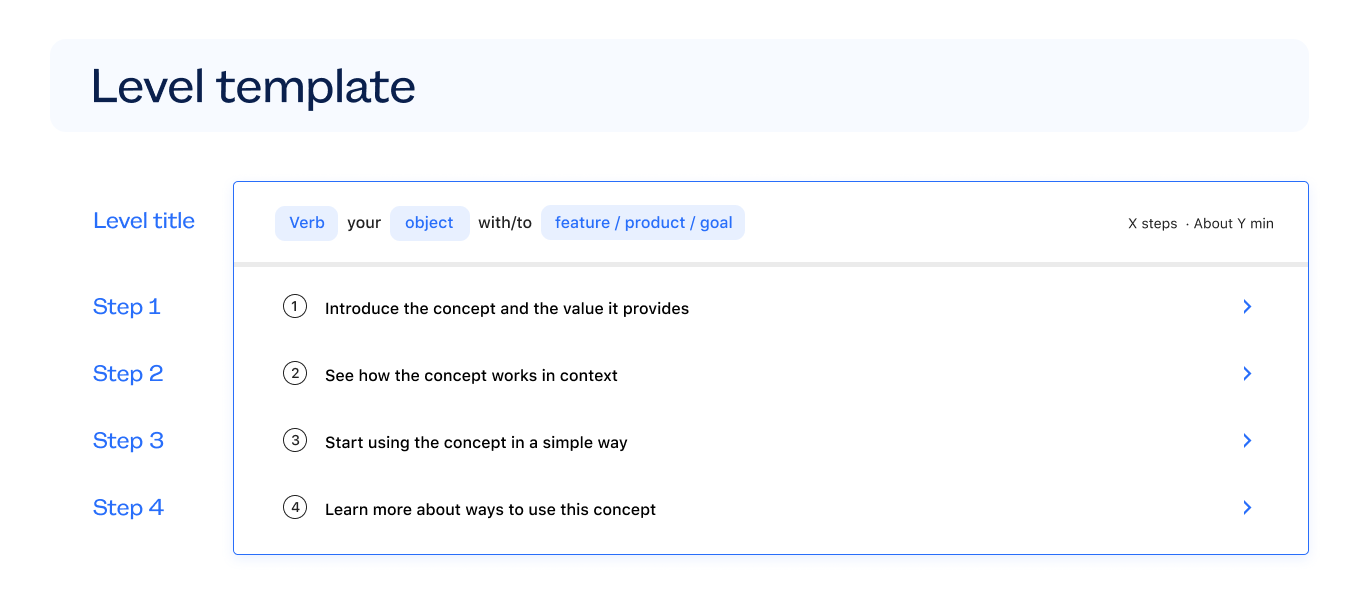This screenshot has height=611, width=1352.
Task: Select the 'object' chip in level title
Action: click(429, 223)
